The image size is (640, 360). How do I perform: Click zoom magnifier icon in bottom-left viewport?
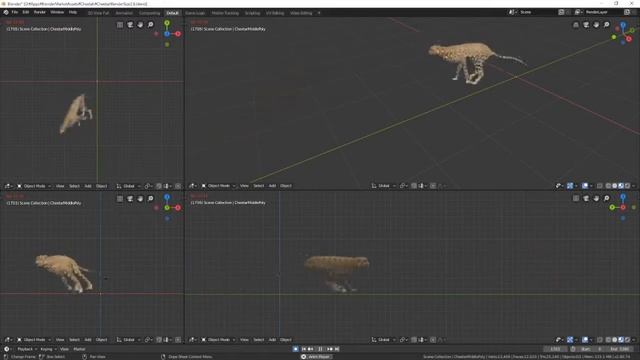pyautogui.click(x=151, y=199)
